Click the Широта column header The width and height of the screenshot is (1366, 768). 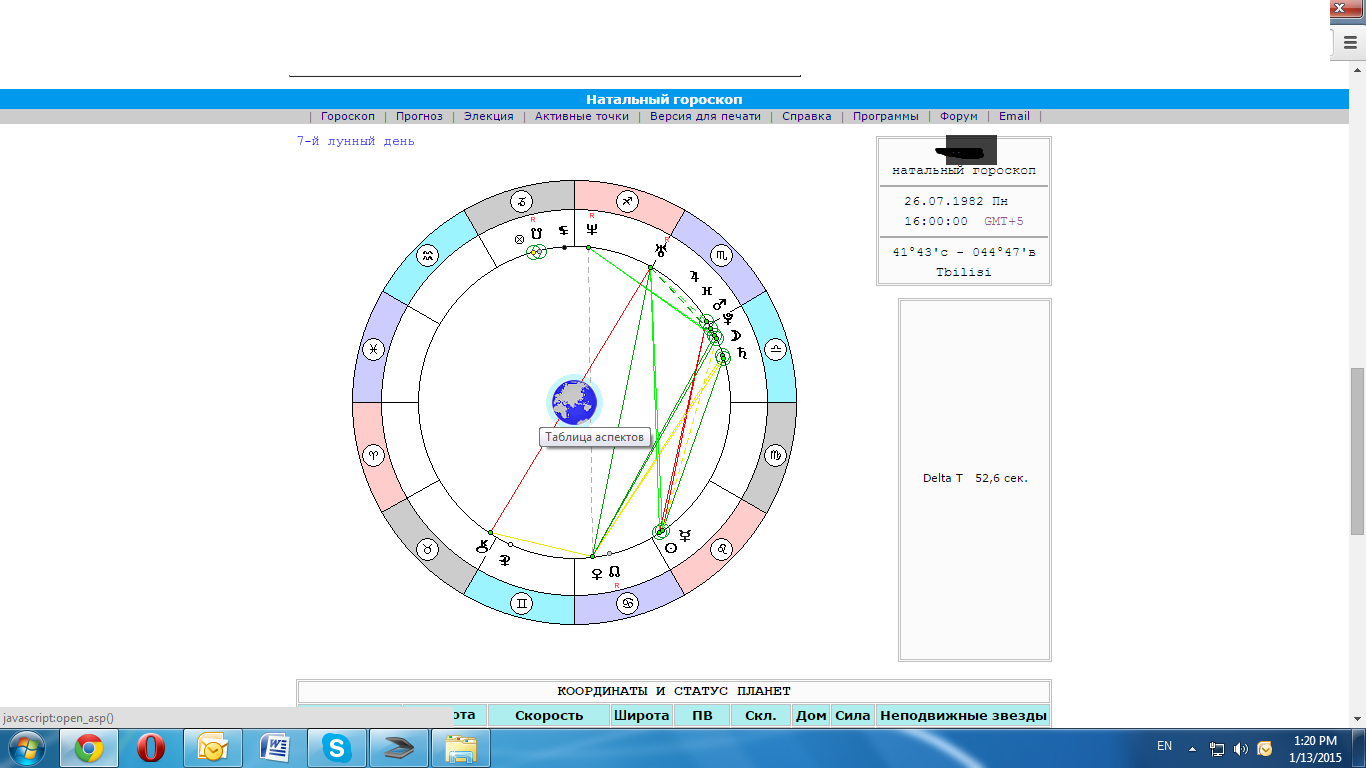(641, 715)
